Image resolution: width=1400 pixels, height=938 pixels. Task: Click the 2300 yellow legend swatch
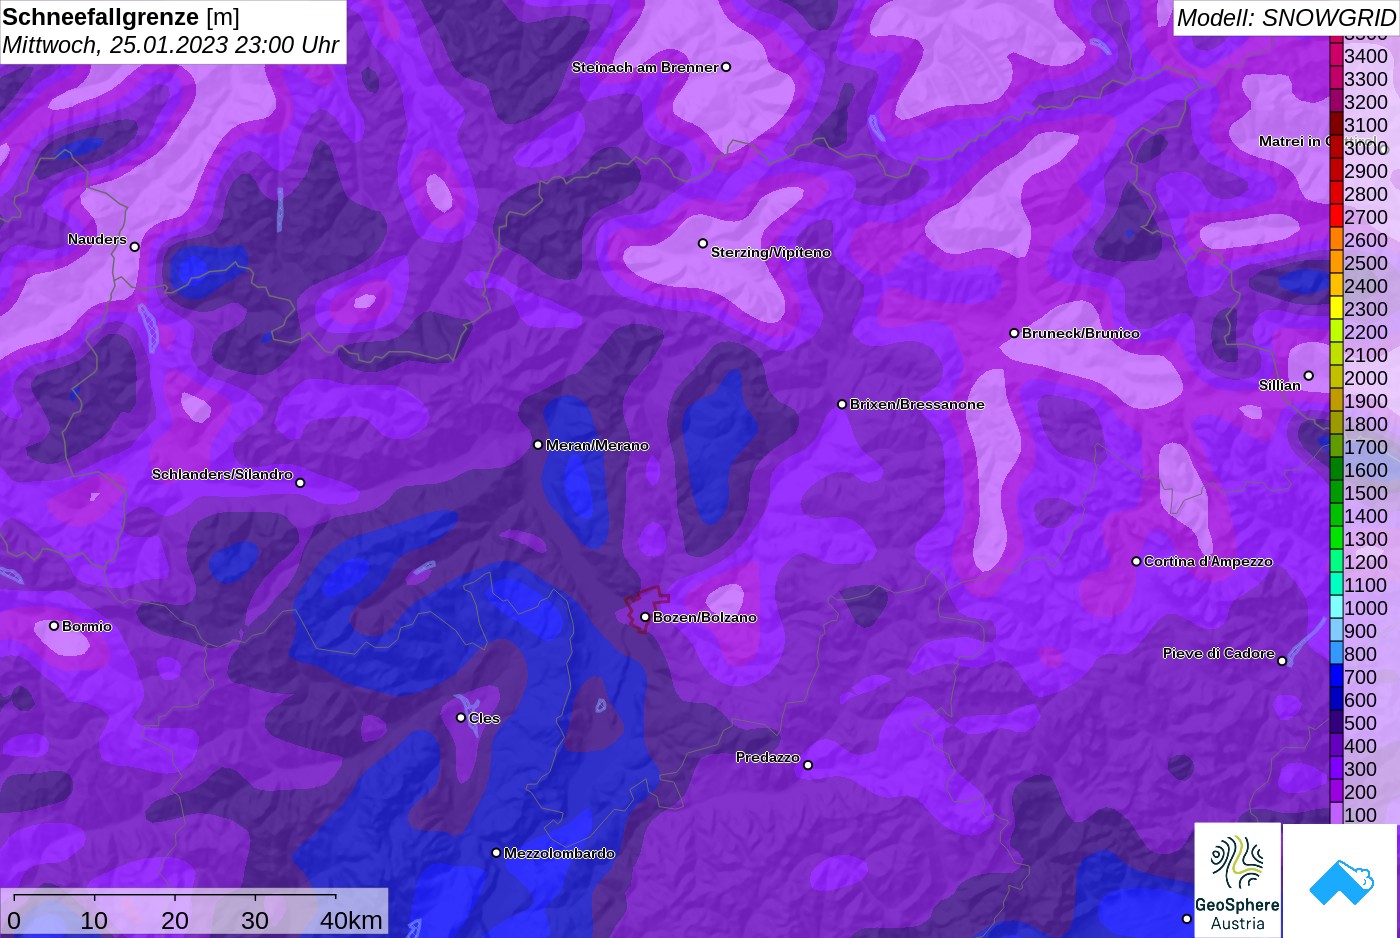1336,308
